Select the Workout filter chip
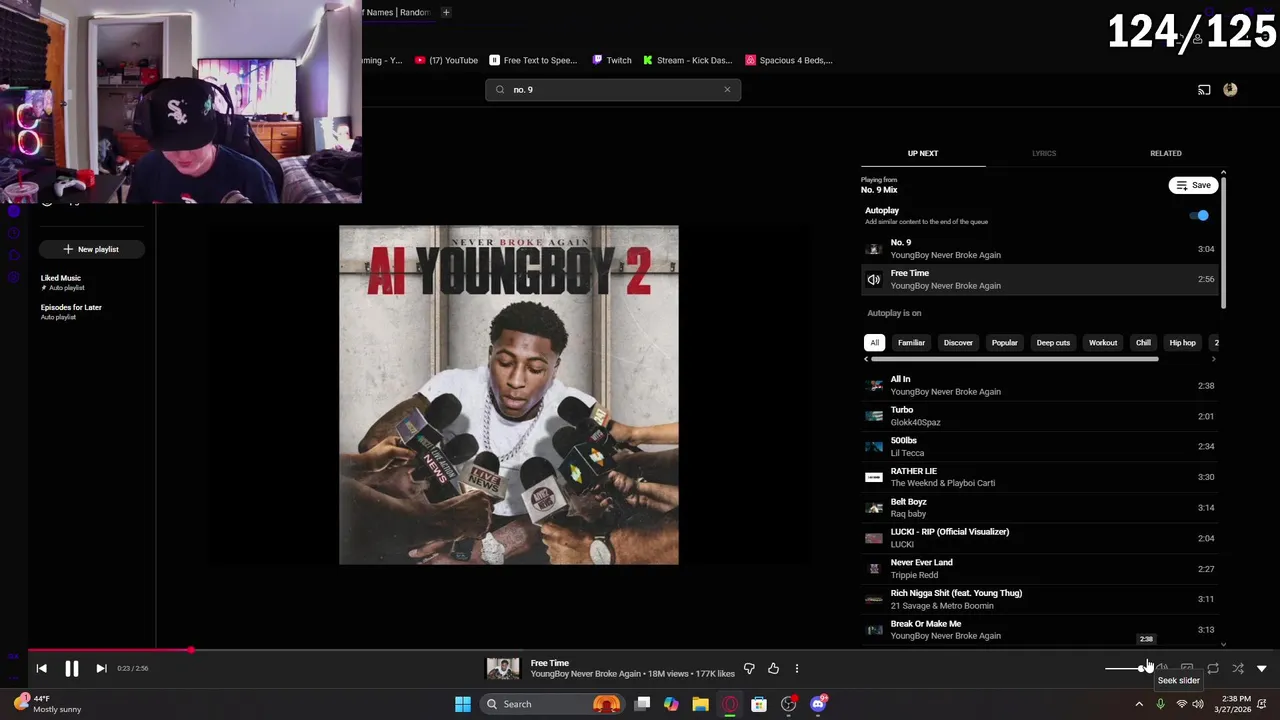 [1103, 343]
